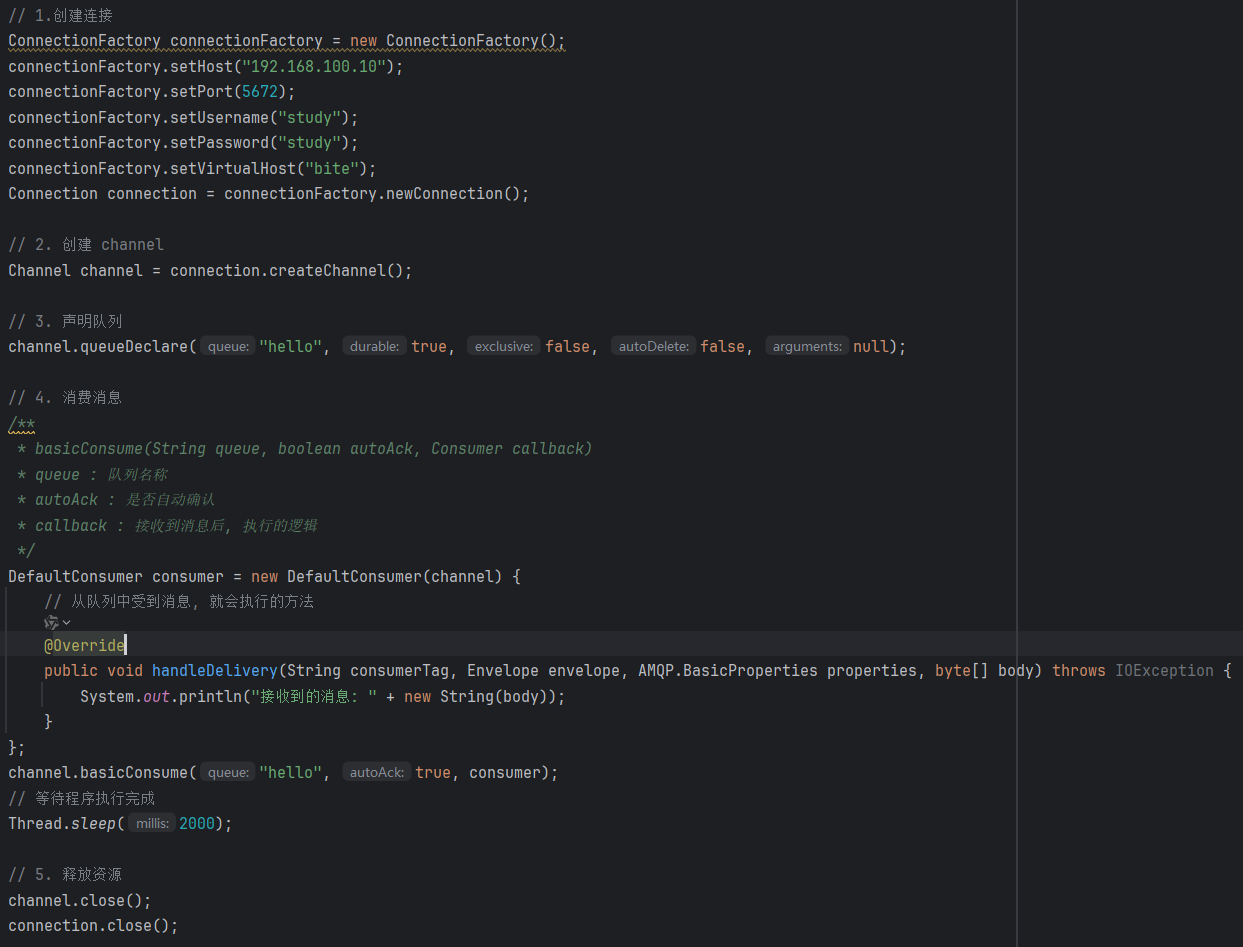Click the '// 4. 消费消息' comment

65,397
